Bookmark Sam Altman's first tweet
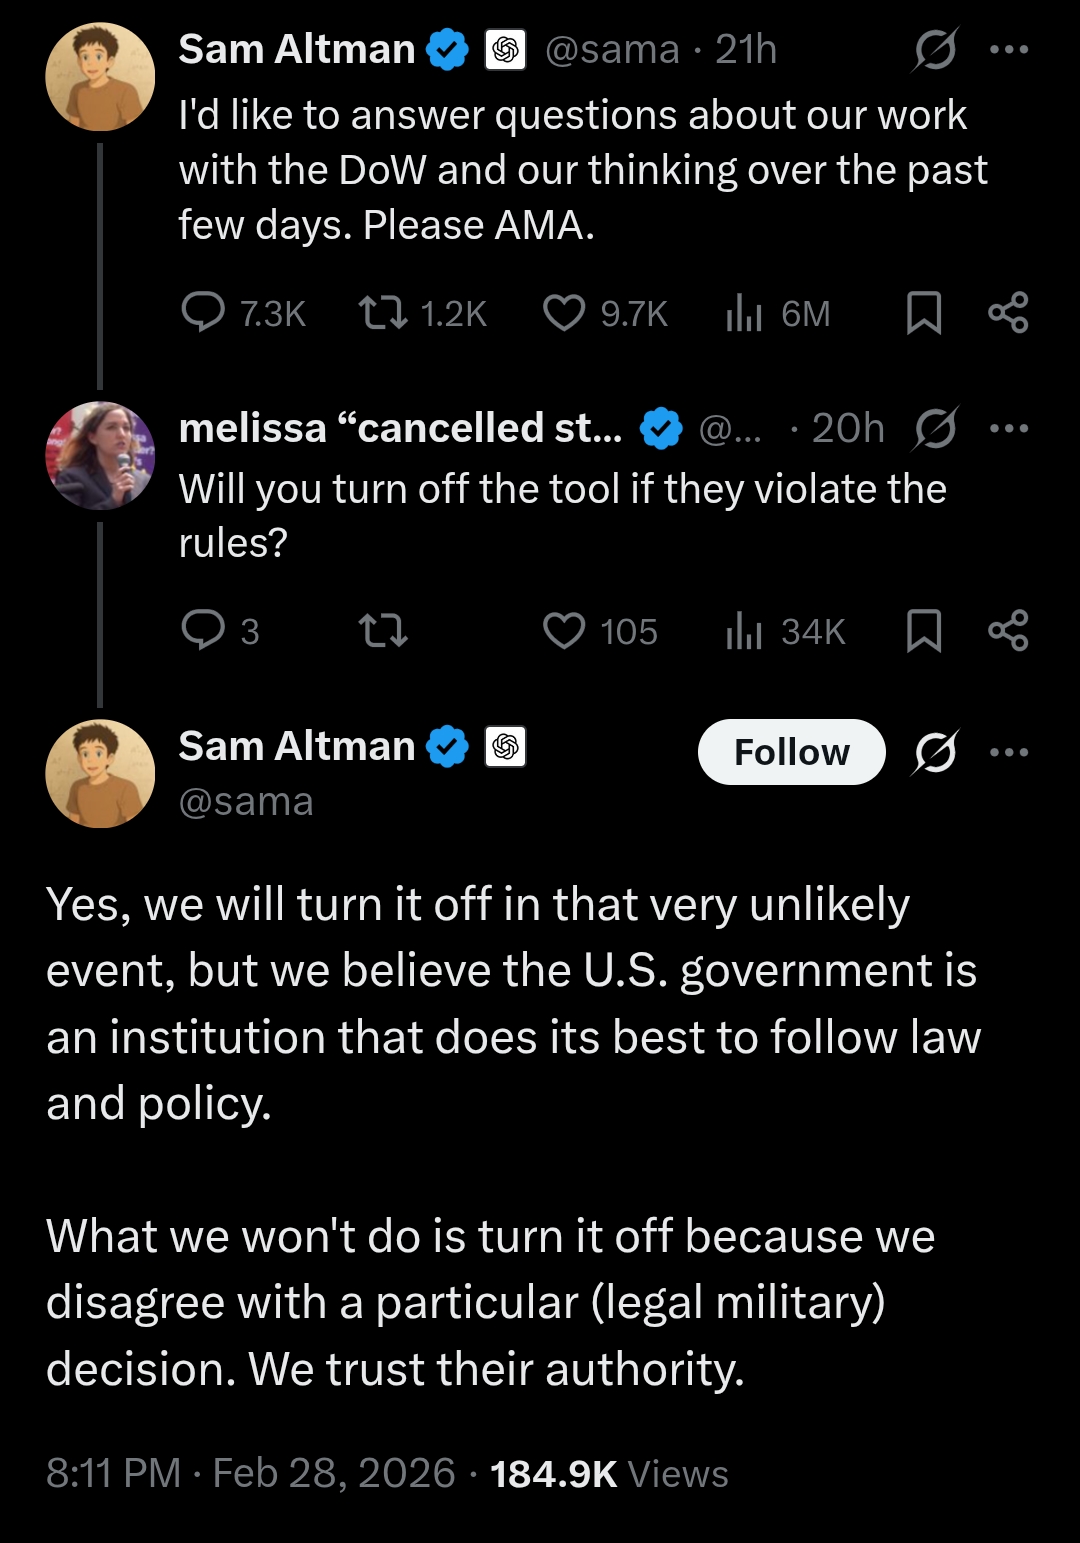This screenshot has width=1080, height=1543. pos(923,313)
